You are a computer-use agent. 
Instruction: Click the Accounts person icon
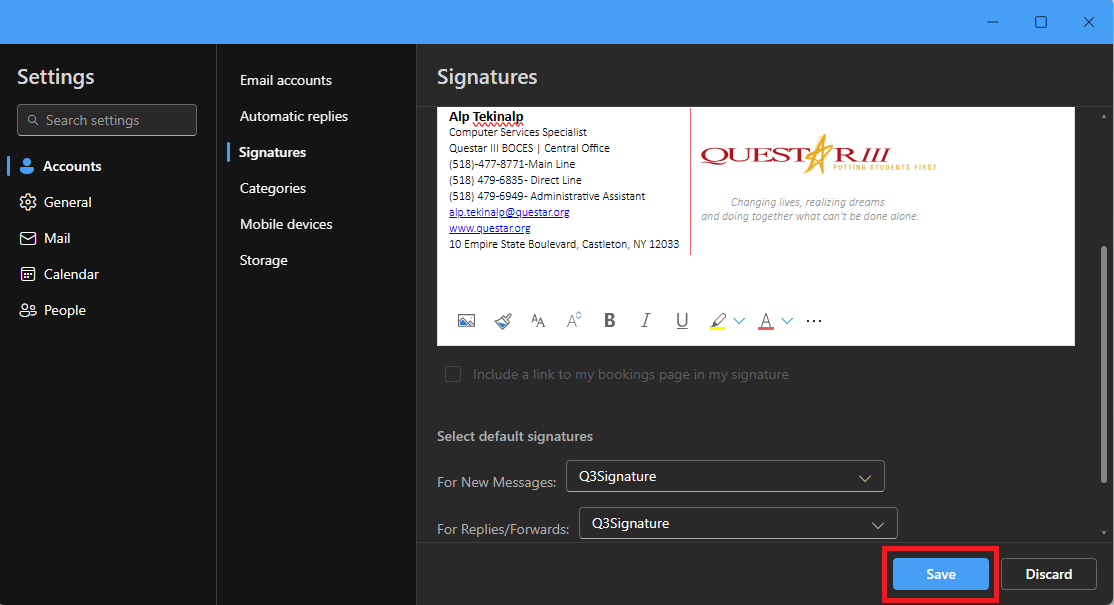point(27,166)
